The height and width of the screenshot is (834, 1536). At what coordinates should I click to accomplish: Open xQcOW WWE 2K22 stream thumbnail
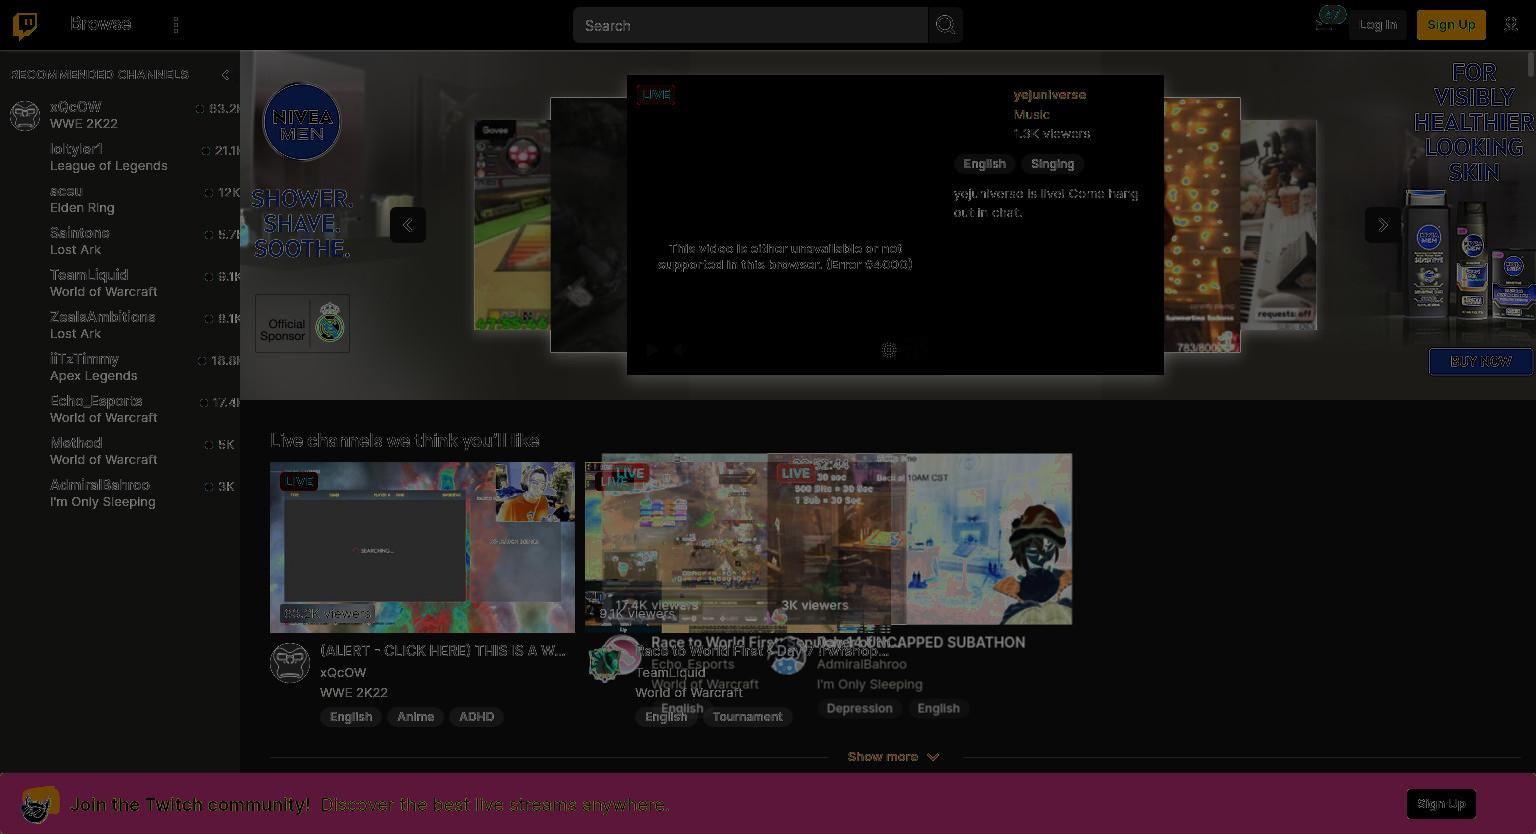tap(422, 547)
